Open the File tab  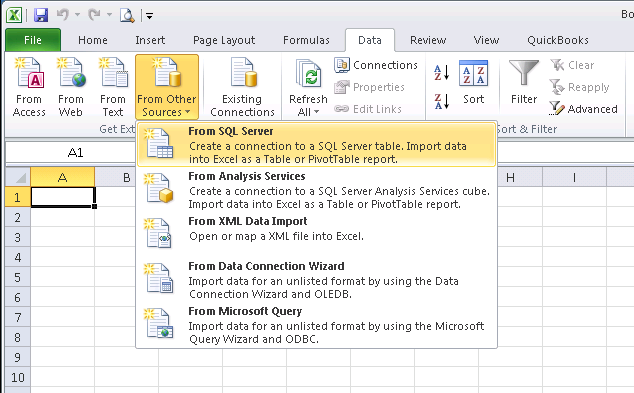point(33,40)
